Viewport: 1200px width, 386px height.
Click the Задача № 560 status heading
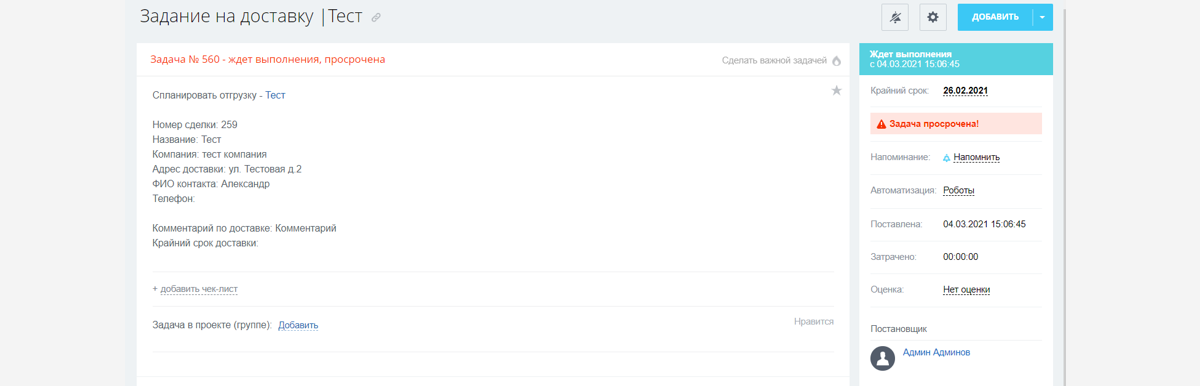(267, 59)
